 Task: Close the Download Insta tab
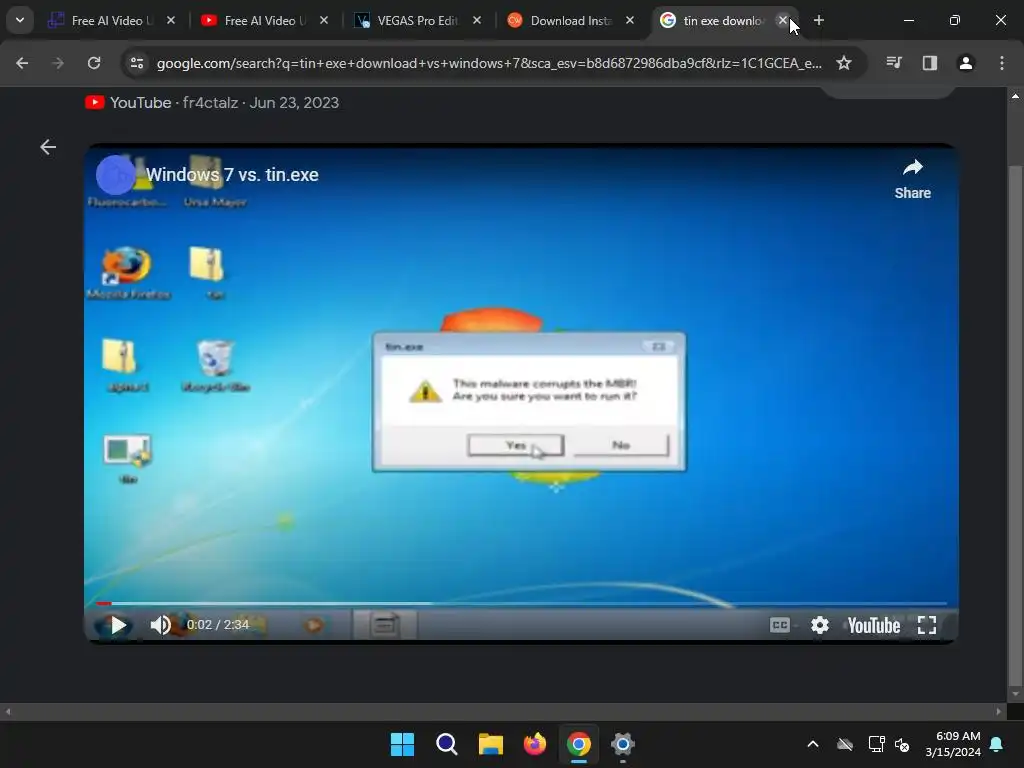630,20
